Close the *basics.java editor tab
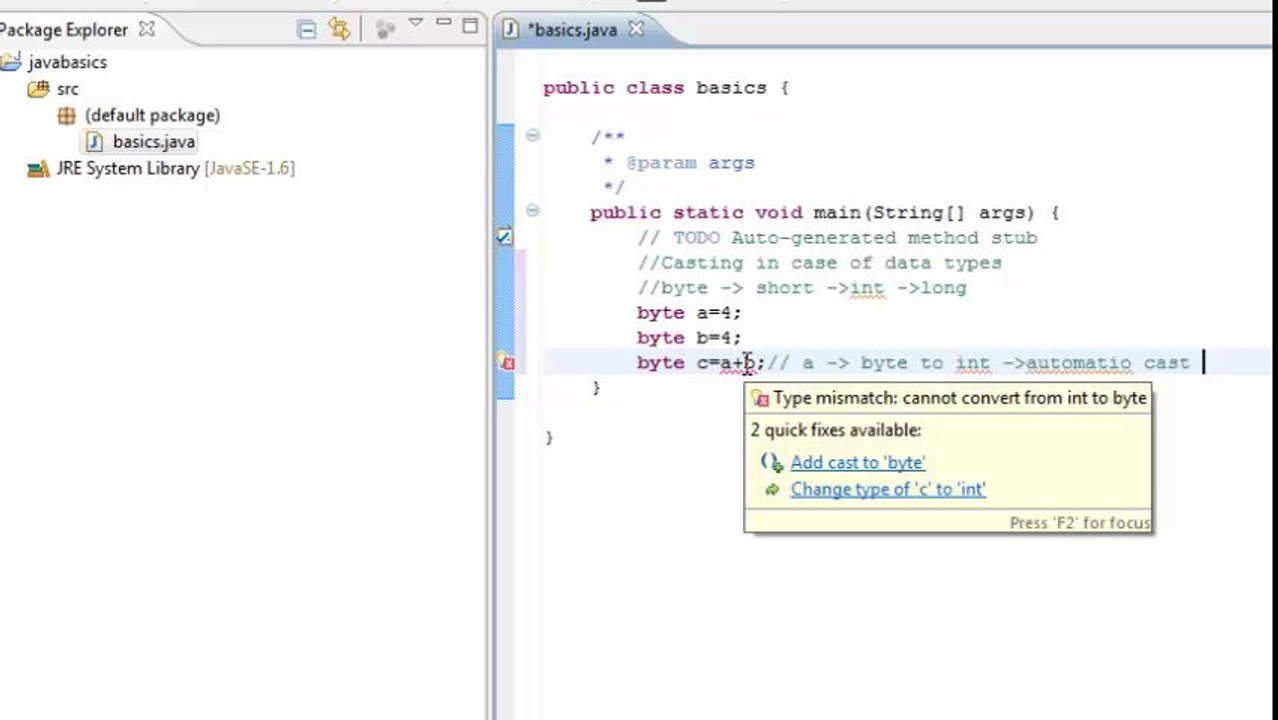1278x720 pixels. (x=634, y=29)
